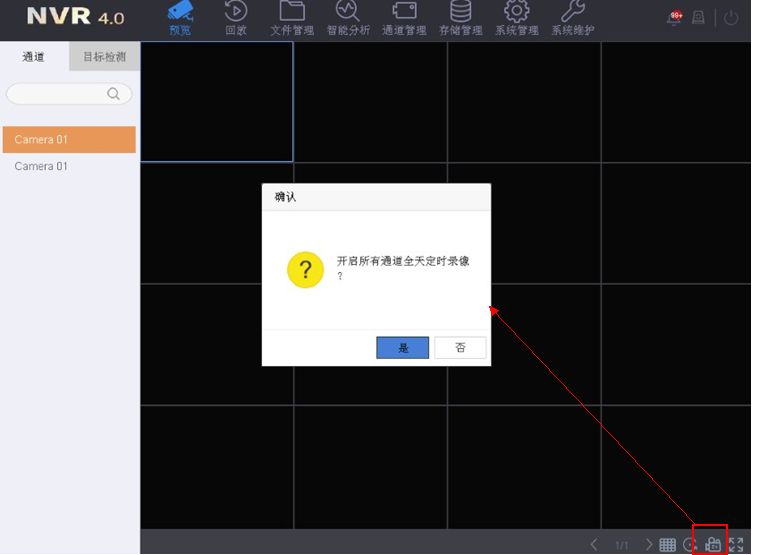
Task: Open 智能分析 smart analysis
Action: 348,18
